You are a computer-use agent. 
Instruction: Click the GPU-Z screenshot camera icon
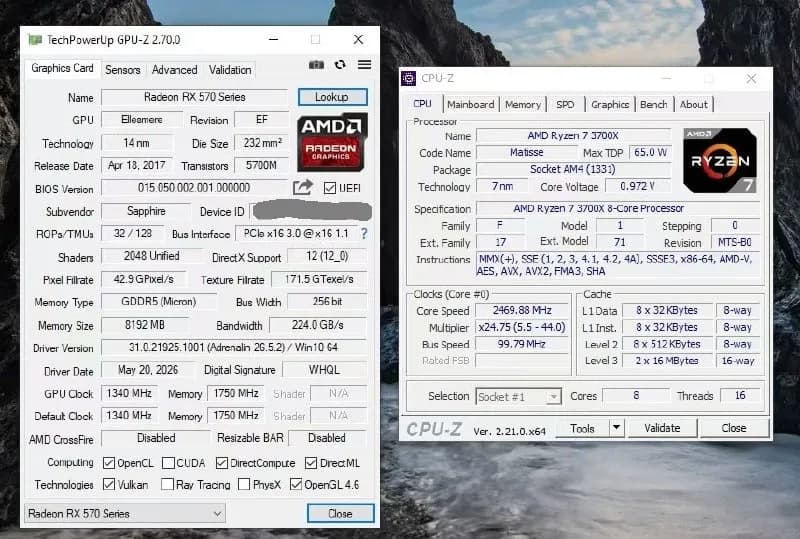tap(316, 65)
